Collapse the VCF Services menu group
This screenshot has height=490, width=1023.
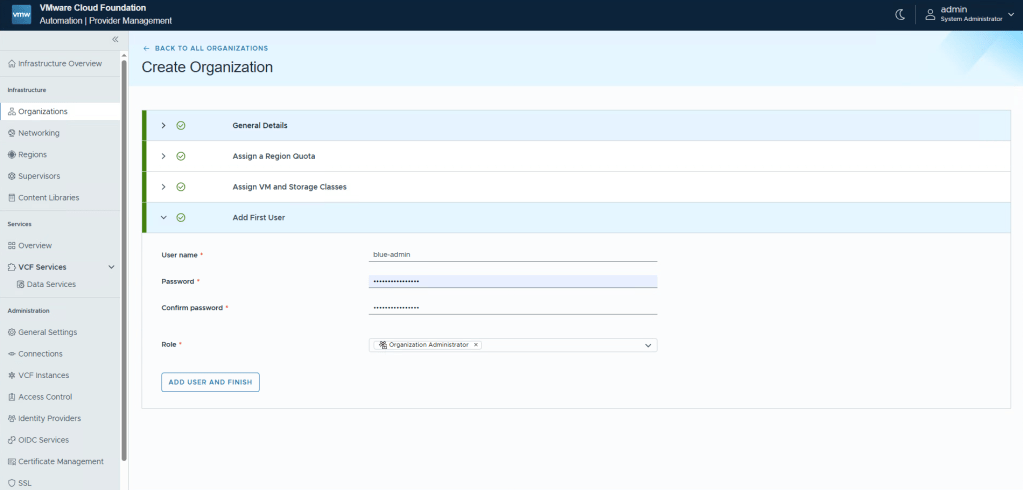pyautogui.click(x=111, y=267)
